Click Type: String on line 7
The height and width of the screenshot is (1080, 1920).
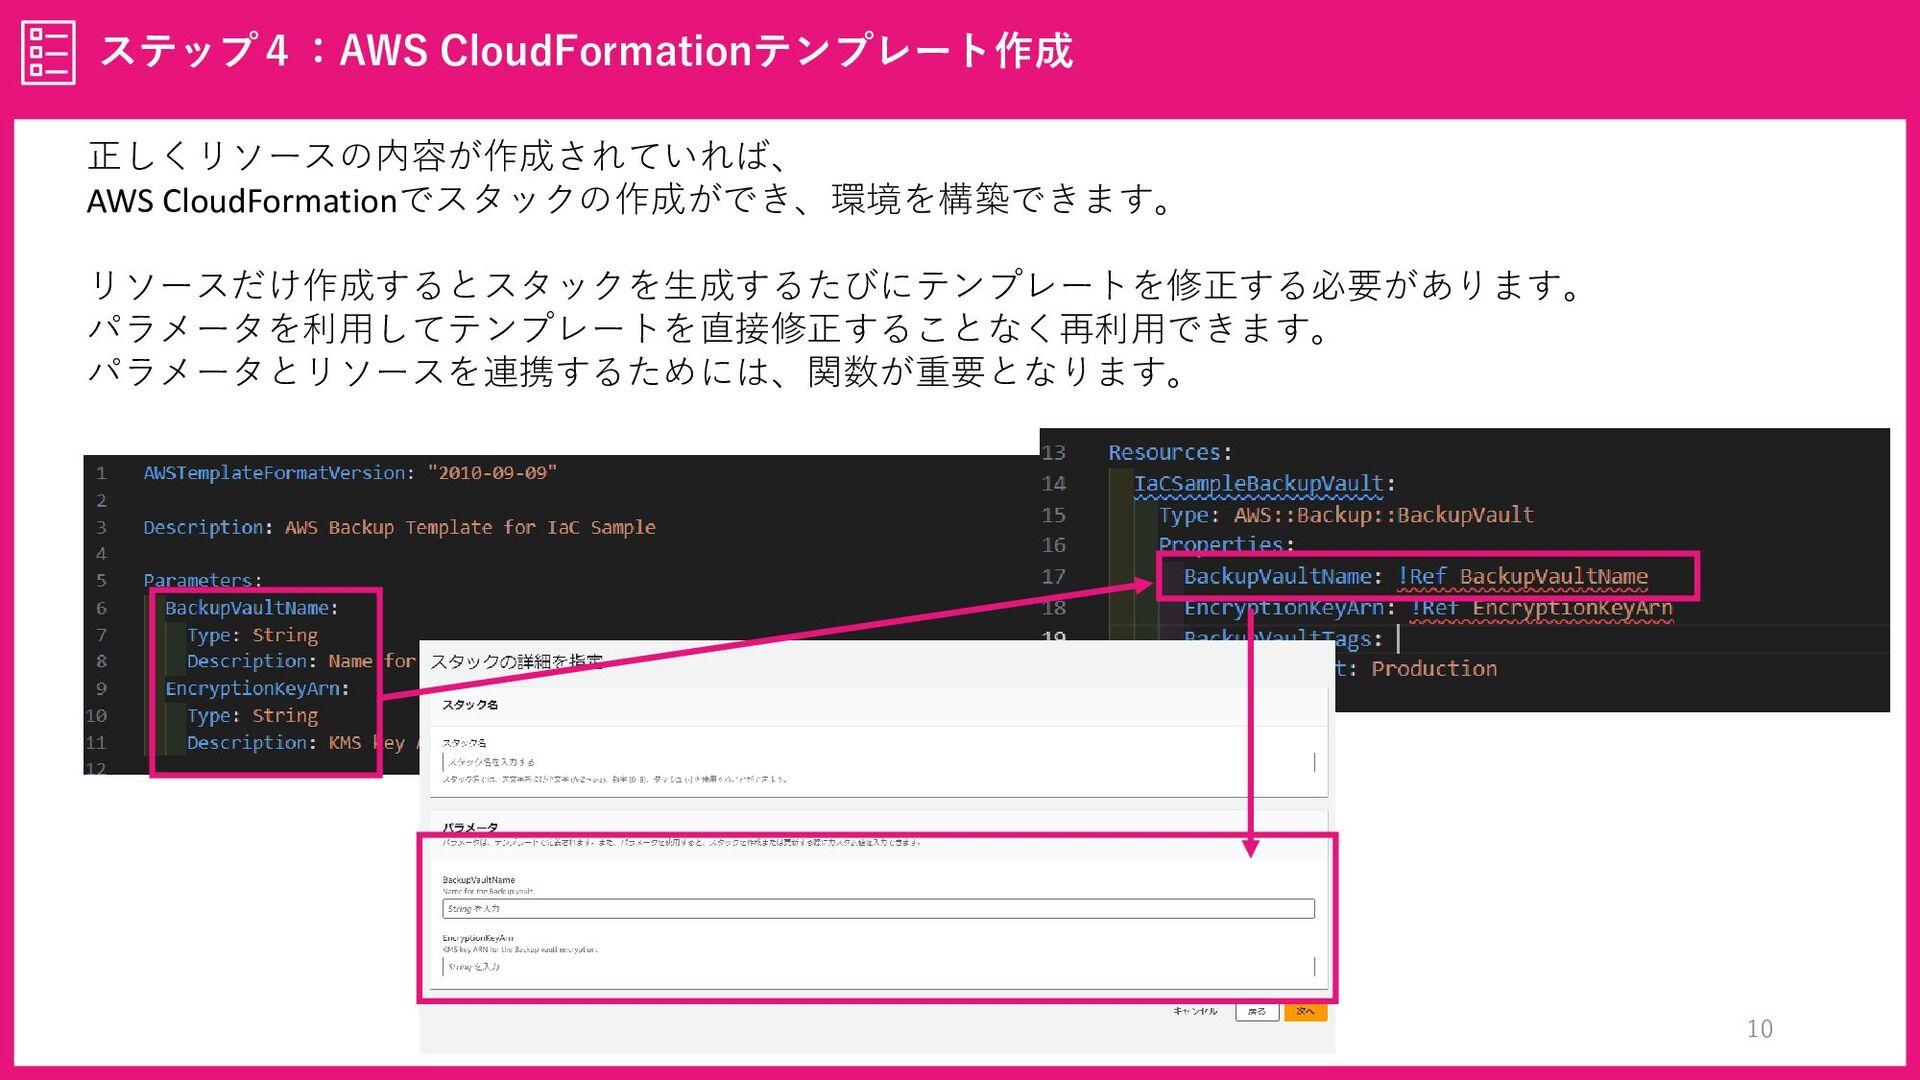click(252, 635)
